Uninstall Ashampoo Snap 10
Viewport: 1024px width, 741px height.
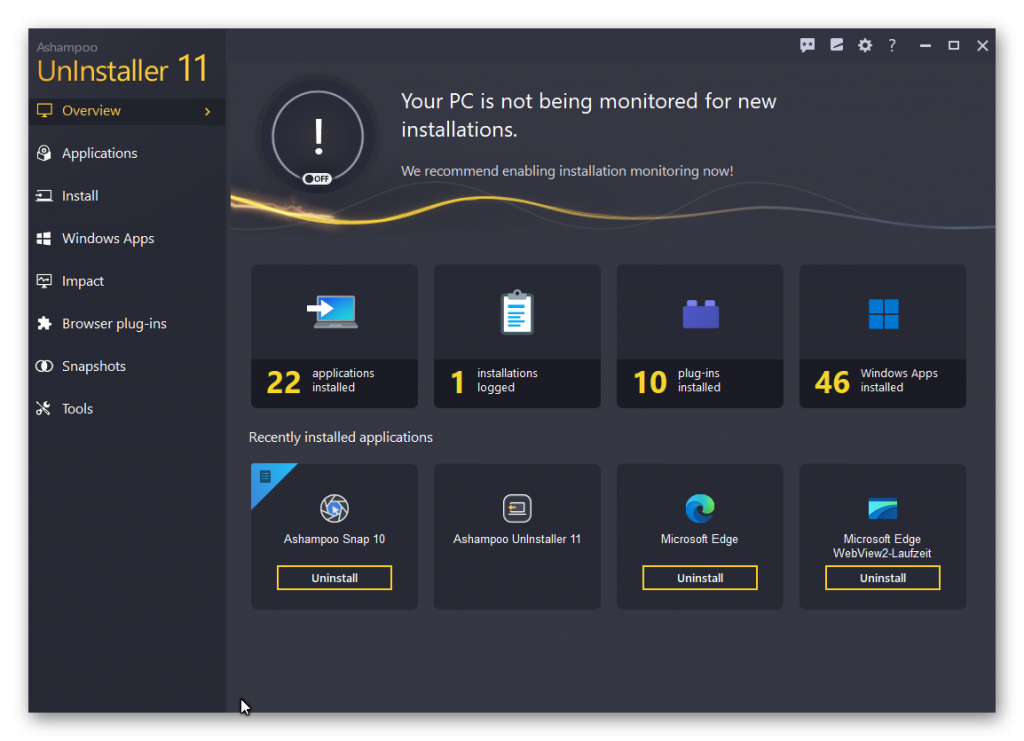pyautogui.click(x=334, y=578)
